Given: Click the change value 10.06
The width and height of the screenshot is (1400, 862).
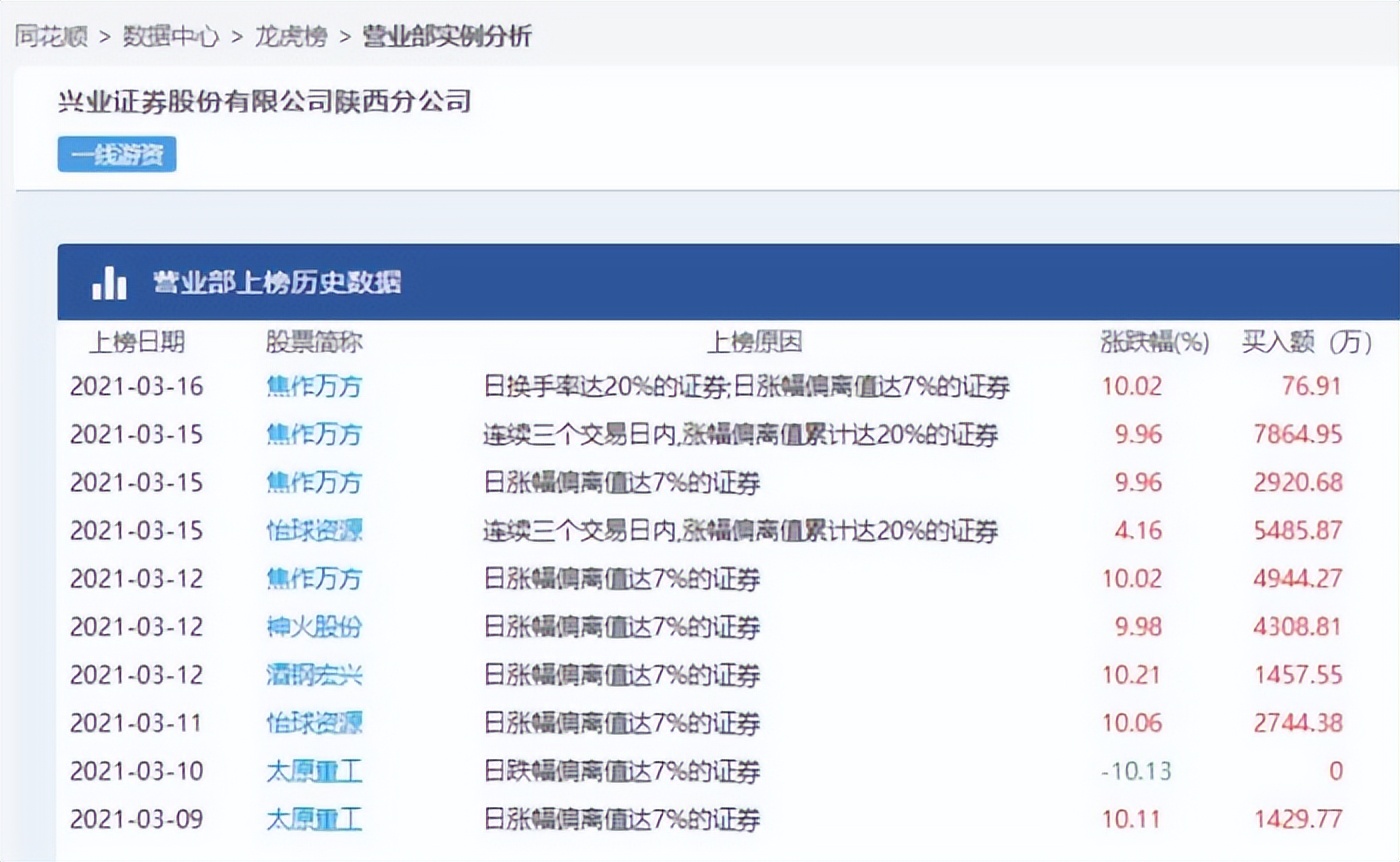Looking at the screenshot, I should tap(1132, 722).
